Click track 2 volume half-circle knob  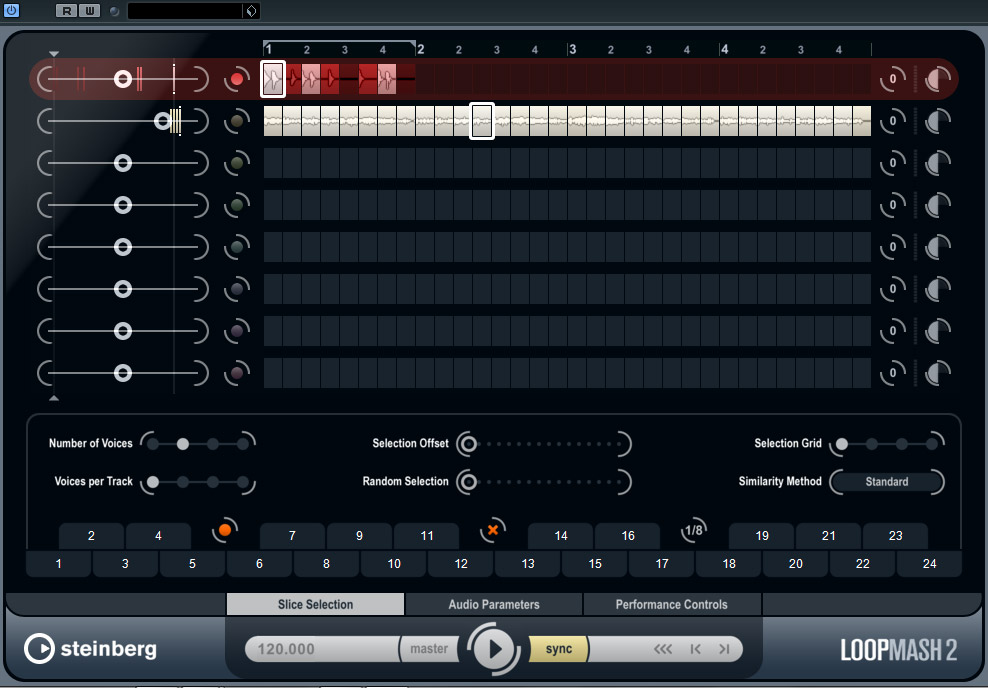pyautogui.click(x=937, y=121)
